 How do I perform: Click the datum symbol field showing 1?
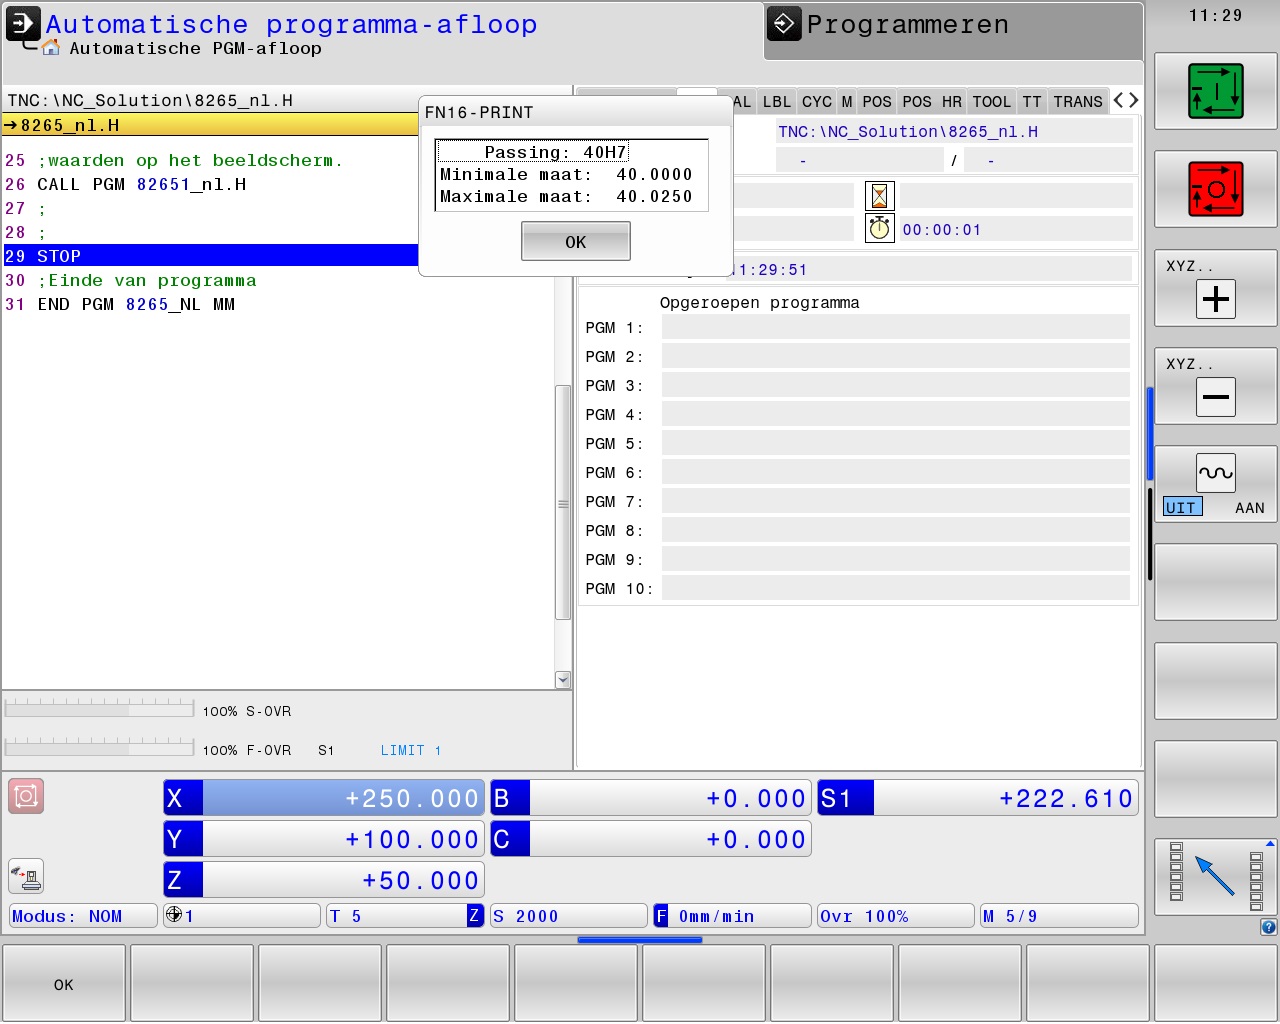(x=242, y=916)
